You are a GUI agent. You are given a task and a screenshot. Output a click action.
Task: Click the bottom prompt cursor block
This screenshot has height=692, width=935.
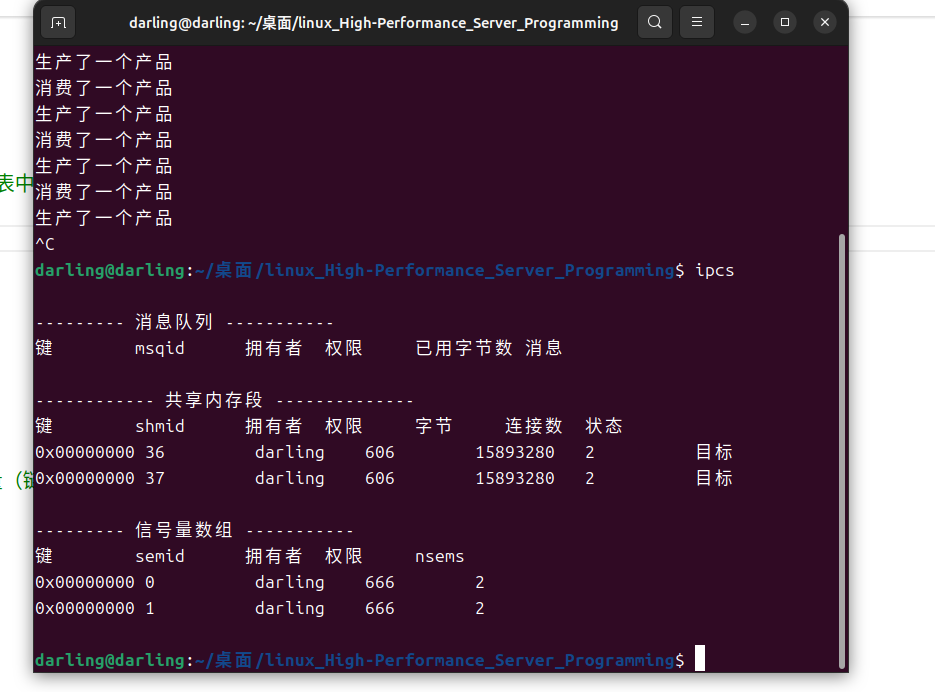point(700,658)
